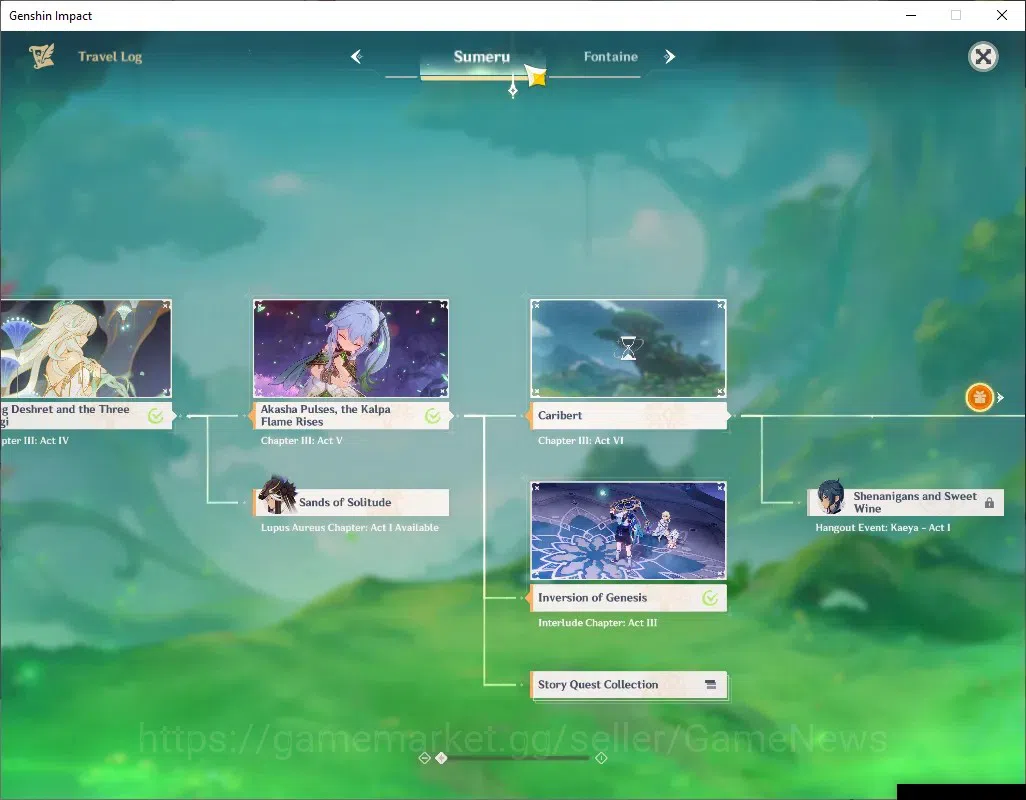Click arrow next to gift reward icon
The width and height of the screenshot is (1026, 800).
pos(1000,397)
